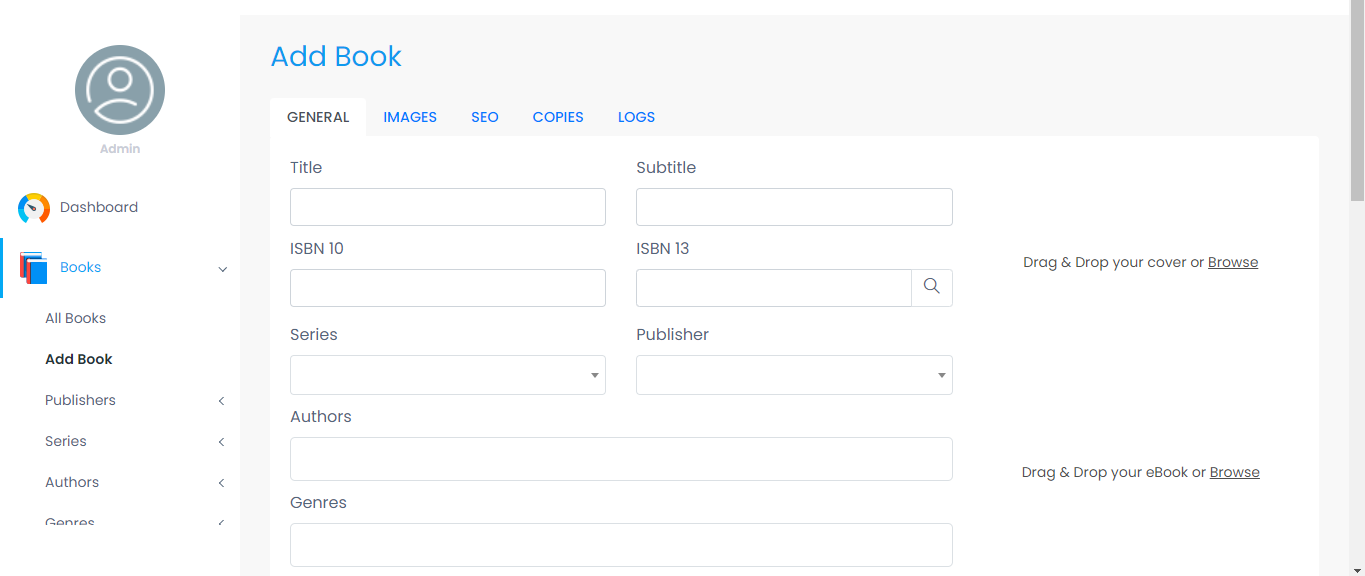The width and height of the screenshot is (1365, 576).
Task: Click the Admin profile avatar icon
Action: point(120,90)
